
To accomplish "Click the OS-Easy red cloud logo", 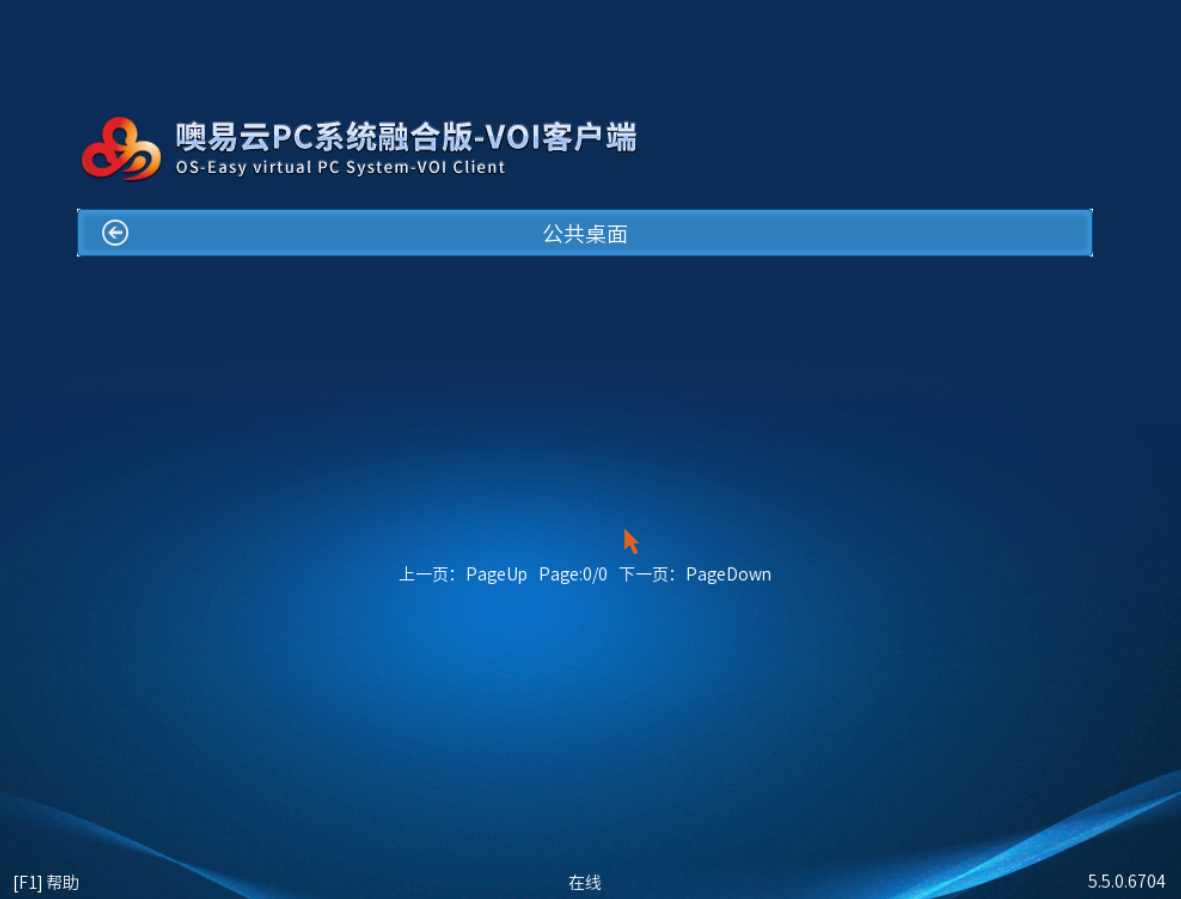I will pos(121,149).
